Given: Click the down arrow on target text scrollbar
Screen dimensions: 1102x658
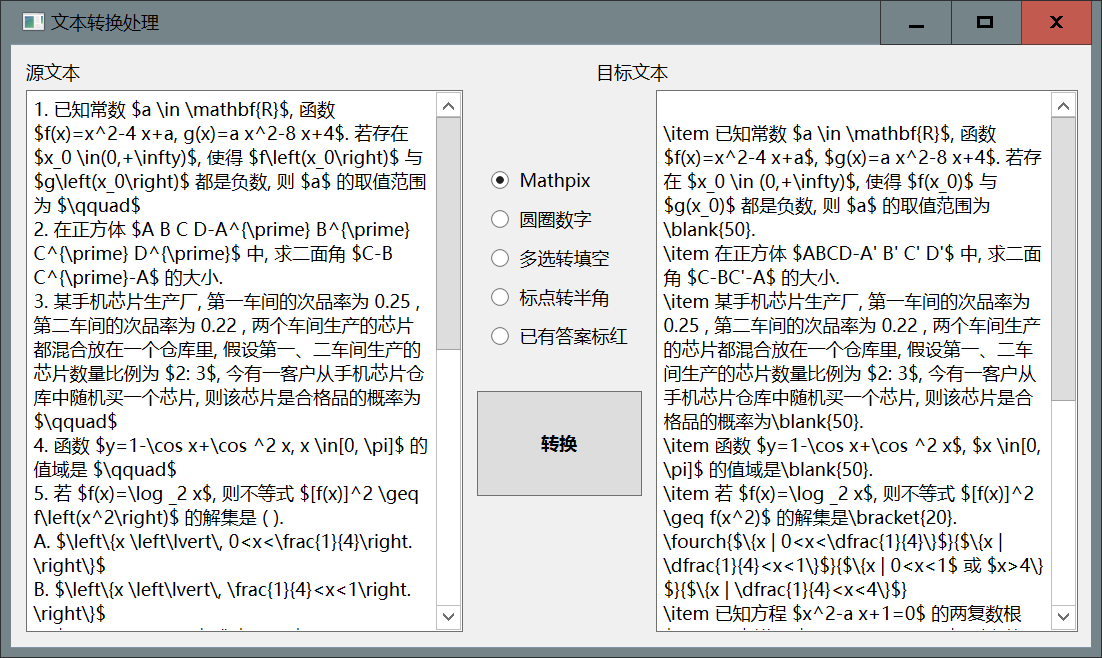Looking at the screenshot, I should tap(1065, 614).
